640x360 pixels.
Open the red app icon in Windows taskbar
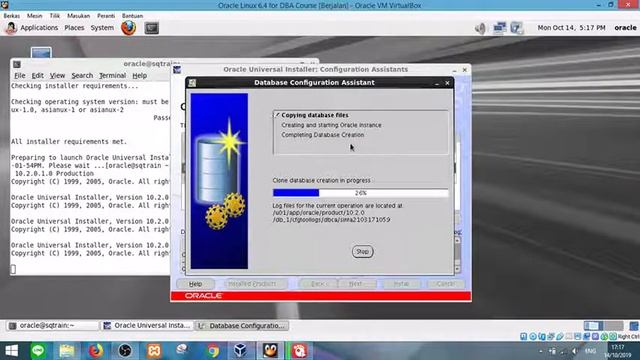[x=299, y=351]
